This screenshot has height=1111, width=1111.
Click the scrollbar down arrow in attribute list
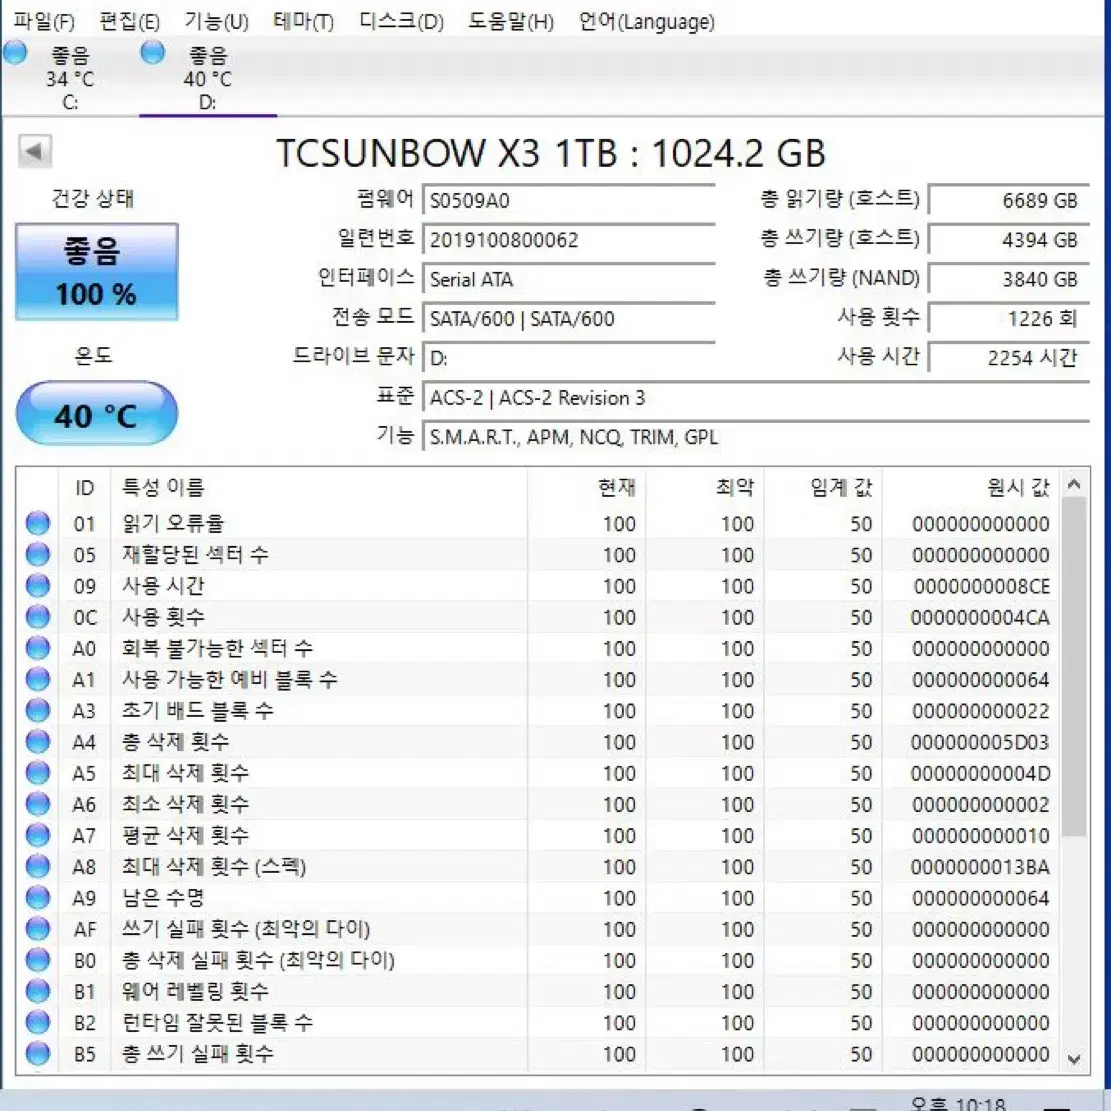(x=1074, y=1059)
